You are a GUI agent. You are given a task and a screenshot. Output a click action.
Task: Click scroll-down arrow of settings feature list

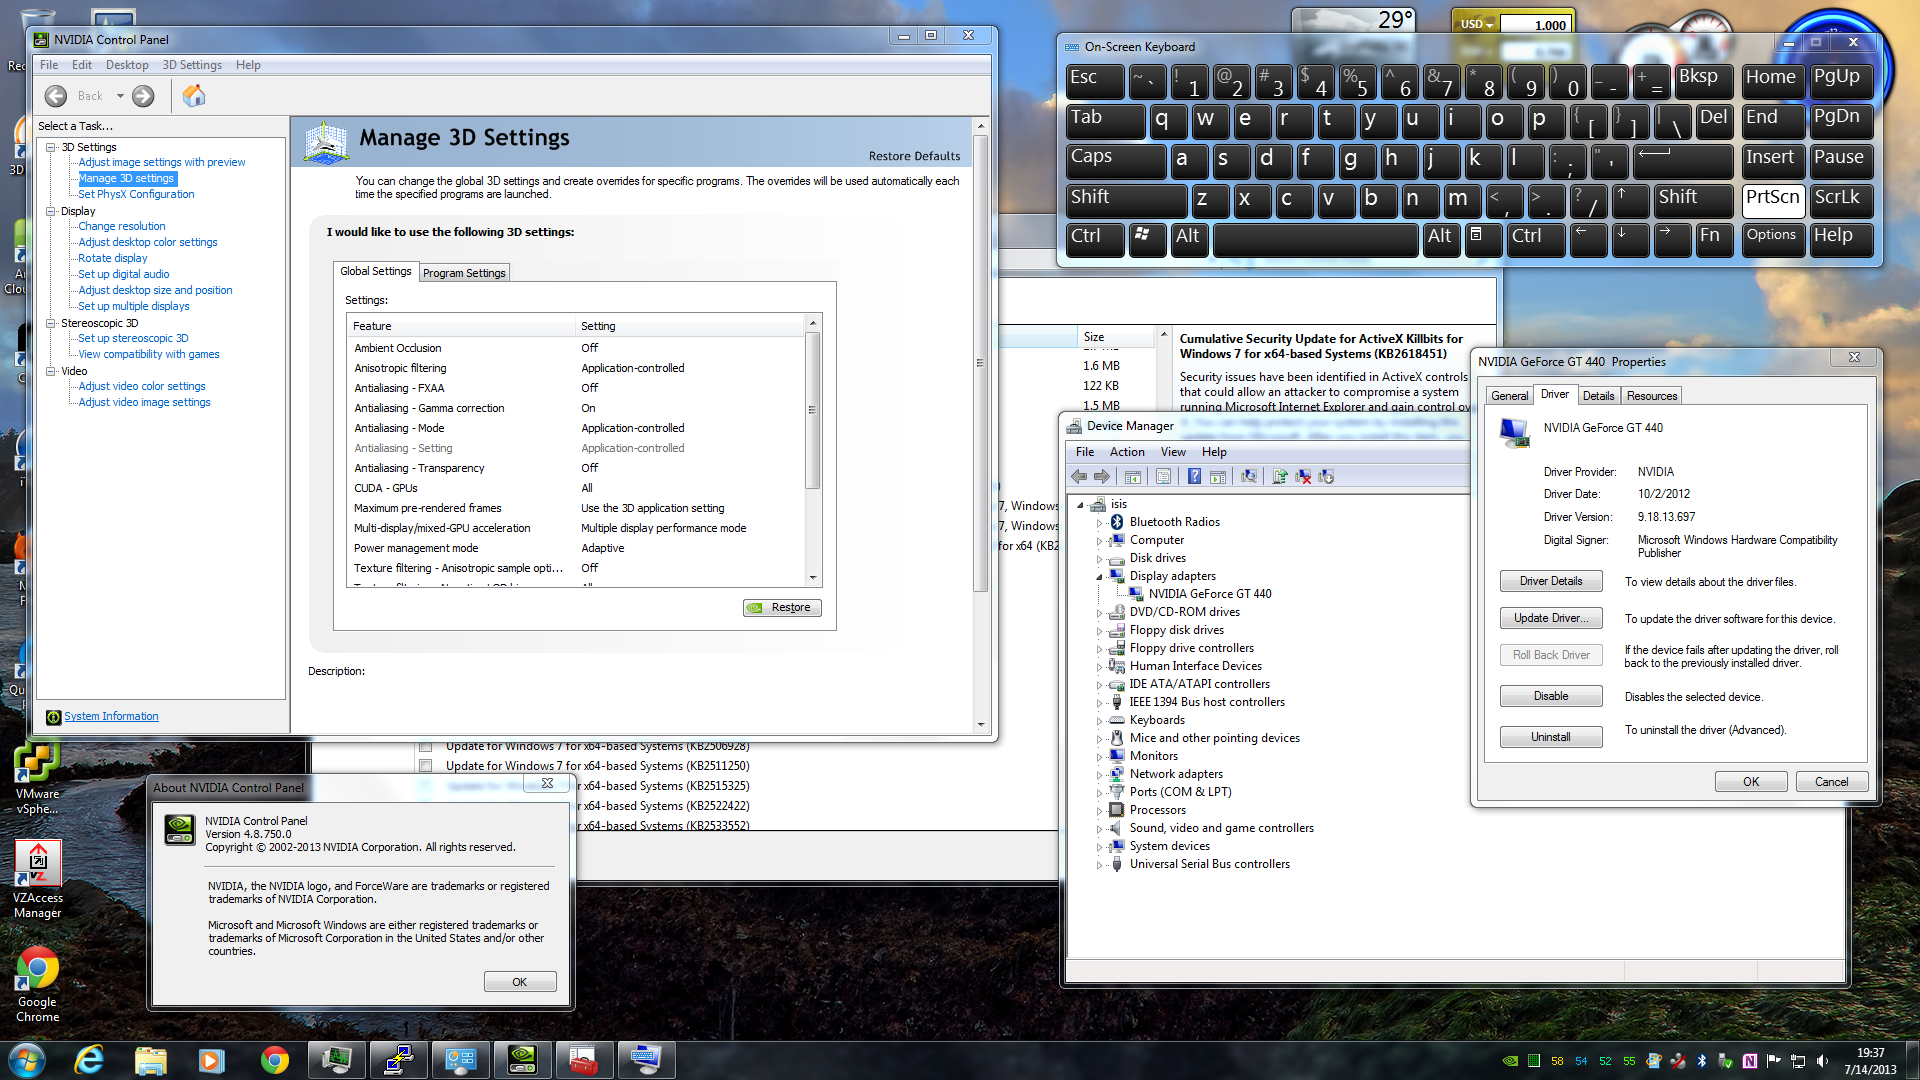813,578
